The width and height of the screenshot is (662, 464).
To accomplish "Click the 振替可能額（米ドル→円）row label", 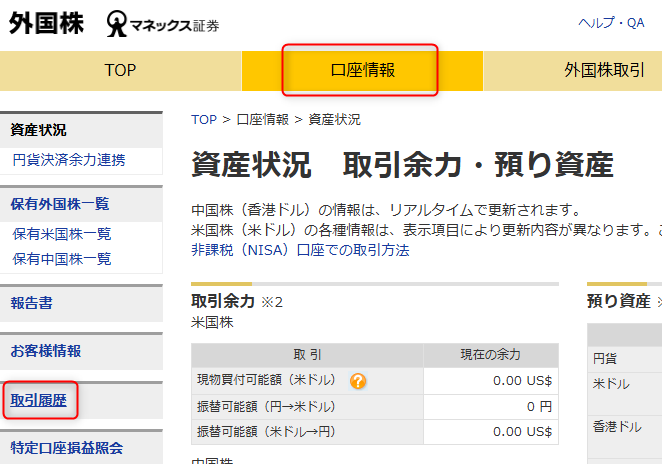I will tap(266, 432).
